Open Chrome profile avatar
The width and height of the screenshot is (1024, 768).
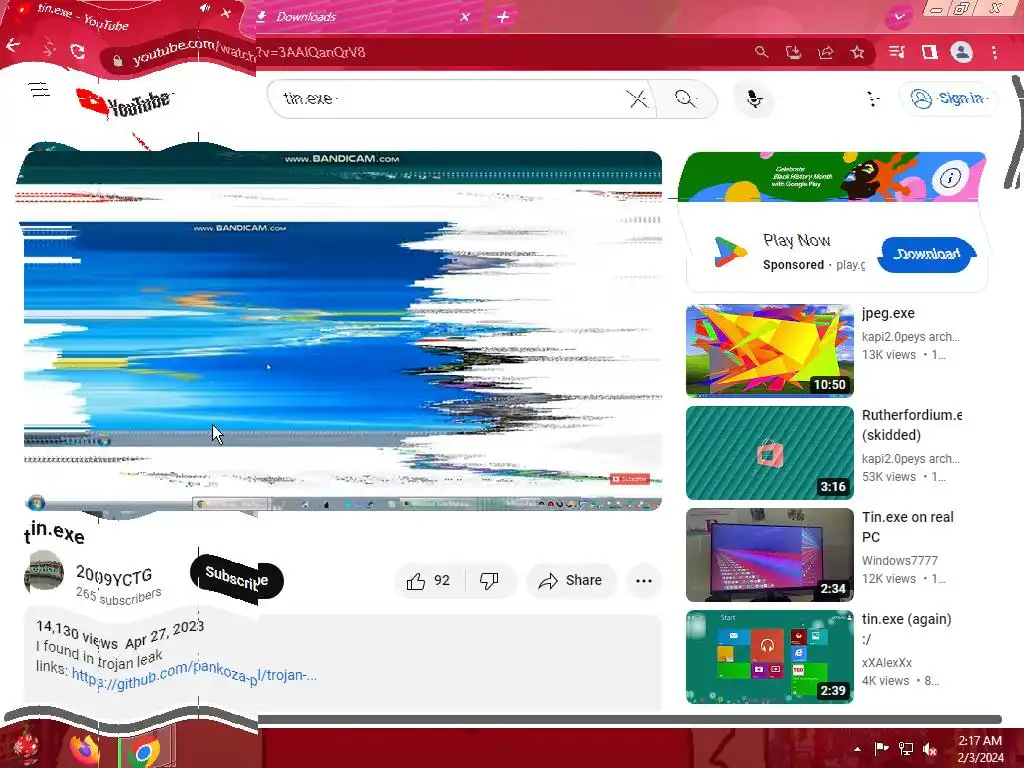point(962,52)
